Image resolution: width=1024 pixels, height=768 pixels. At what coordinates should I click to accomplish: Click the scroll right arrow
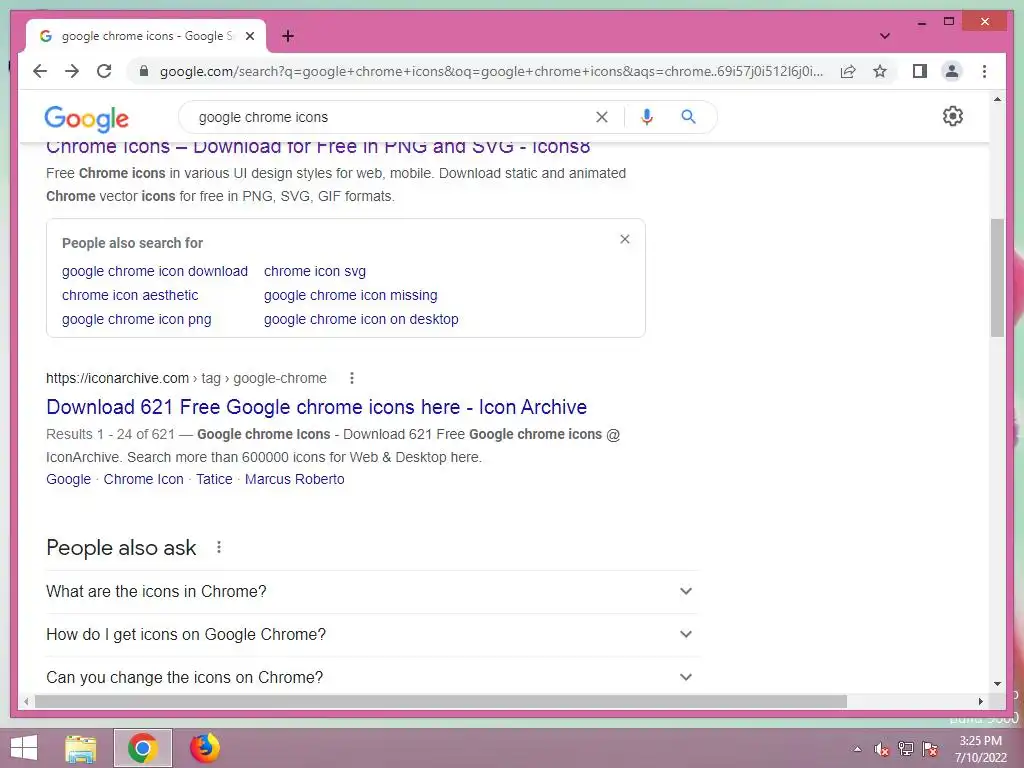[x=980, y=701]
